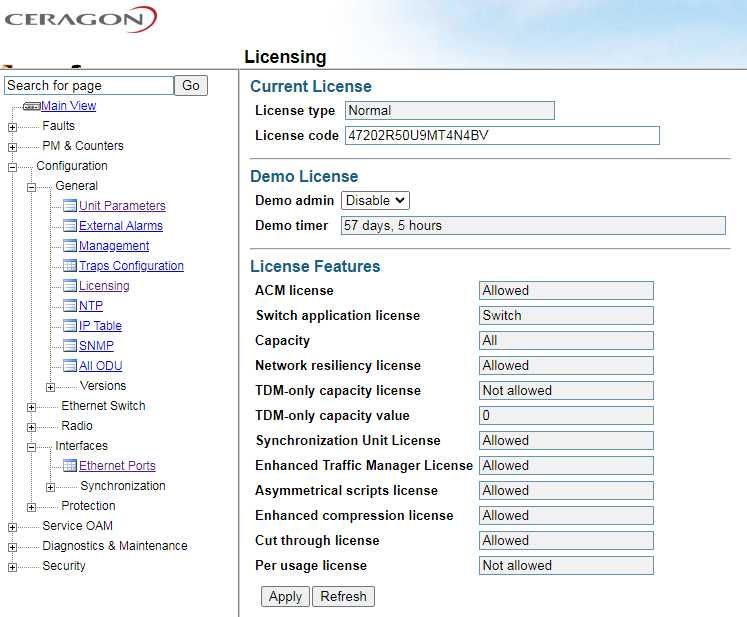Image resolution: width=747 pixels, height=617 pixels.
Task: Expand the Versions tree node
Action: [50, 387]
